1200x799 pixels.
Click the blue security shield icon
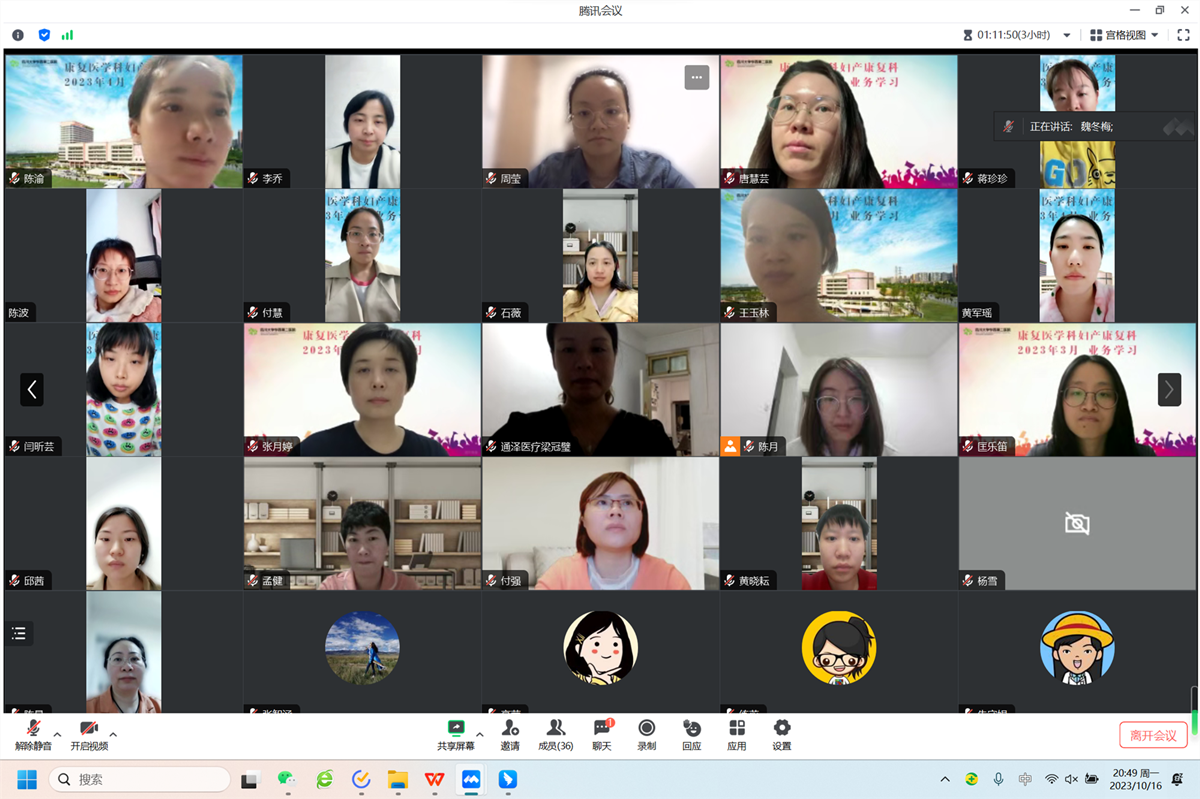[x=44, y=35]
